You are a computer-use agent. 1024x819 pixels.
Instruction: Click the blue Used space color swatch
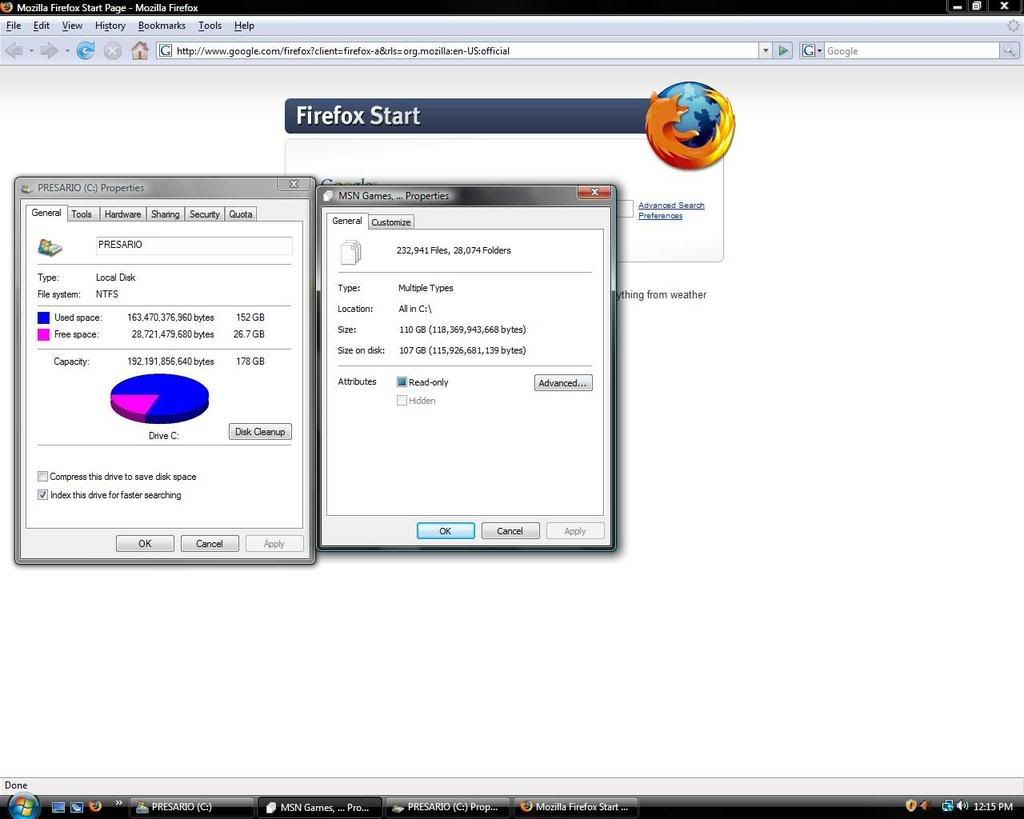44,317
